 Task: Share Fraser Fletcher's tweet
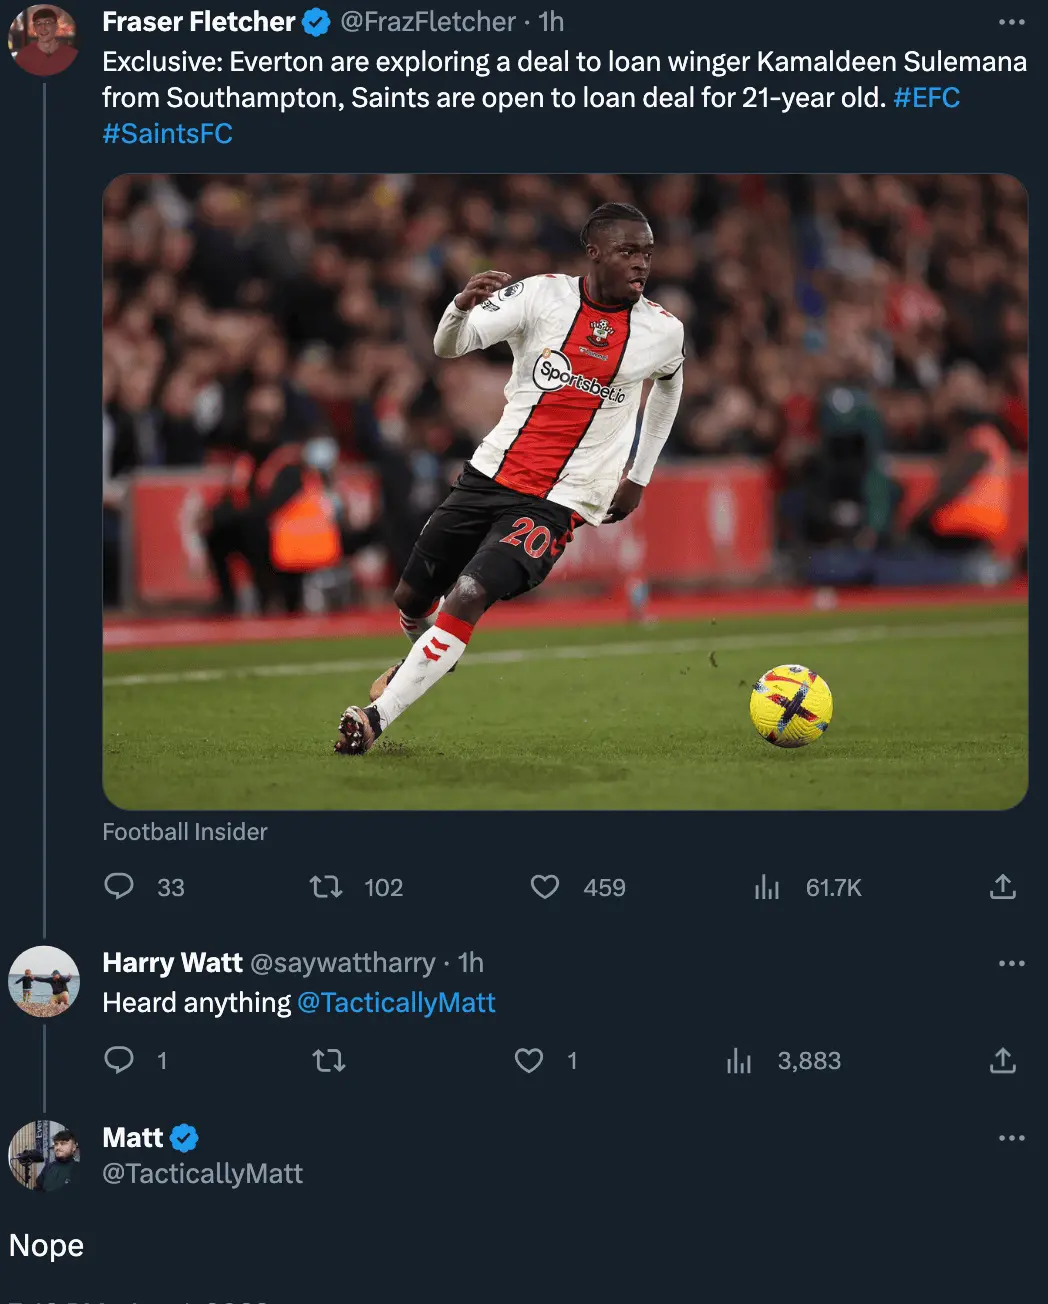1003,887
